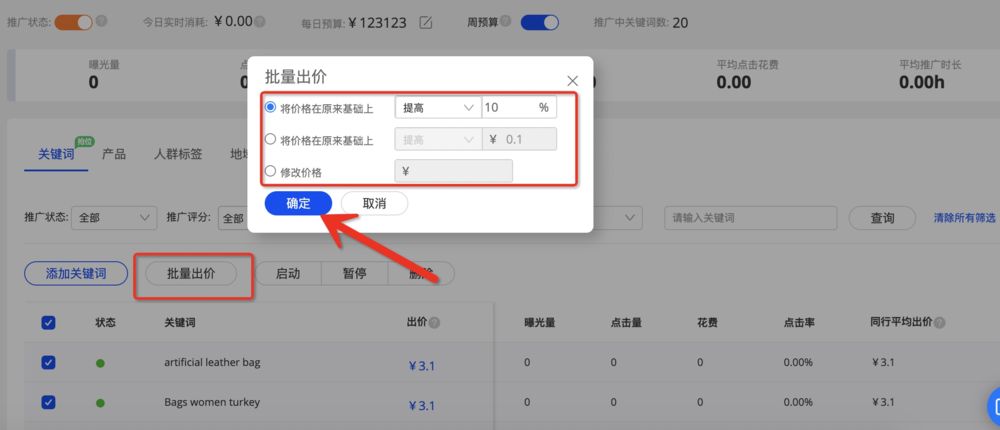Click 每日预算 value ¥123123
Viewport: 1000px width, 430px height.
[x=378, y=23]
